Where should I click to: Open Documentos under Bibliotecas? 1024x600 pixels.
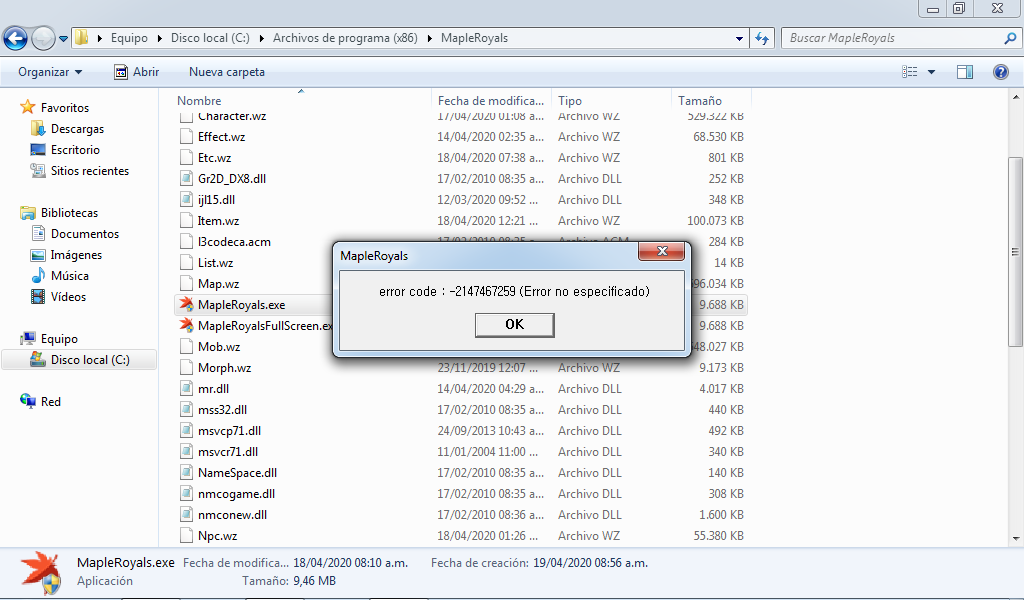pos(84,234)
